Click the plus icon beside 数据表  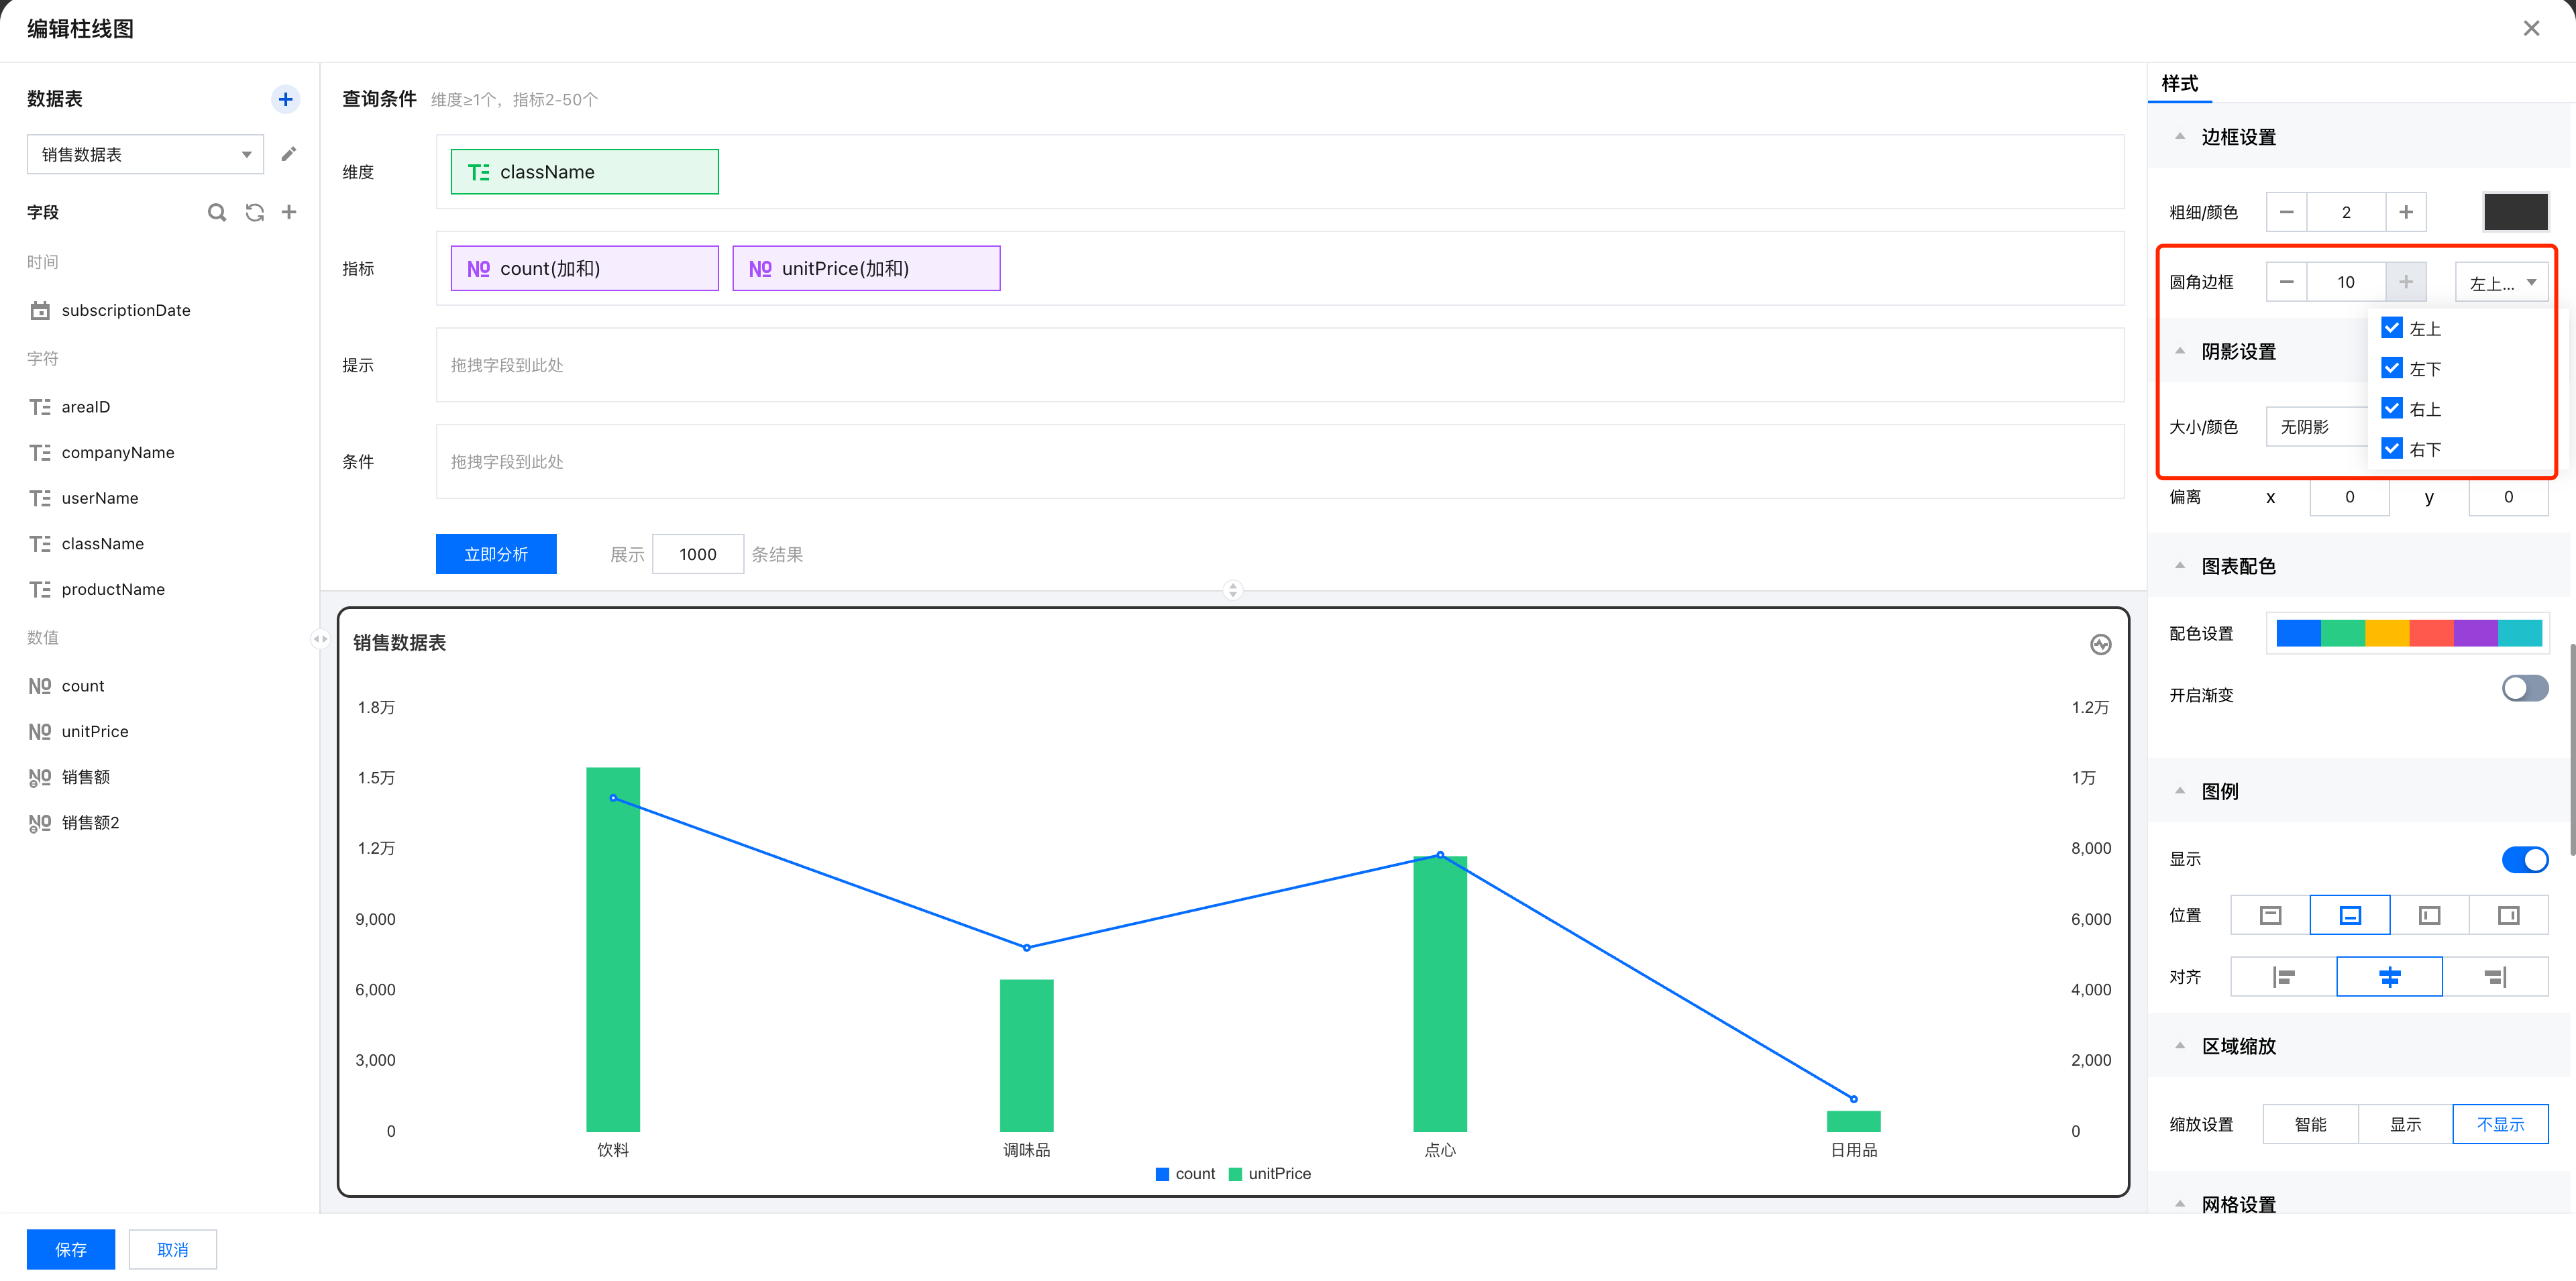click(285, 99)
